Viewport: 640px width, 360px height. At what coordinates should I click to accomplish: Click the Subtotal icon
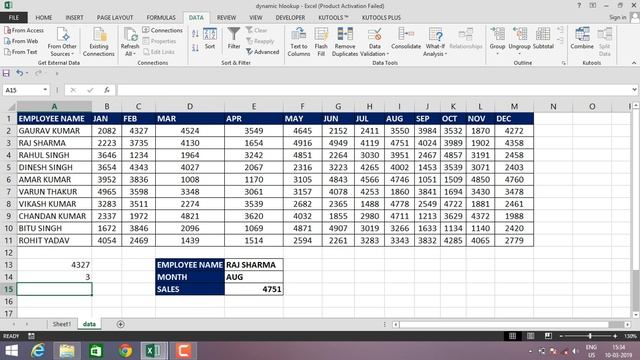(543, 33)
